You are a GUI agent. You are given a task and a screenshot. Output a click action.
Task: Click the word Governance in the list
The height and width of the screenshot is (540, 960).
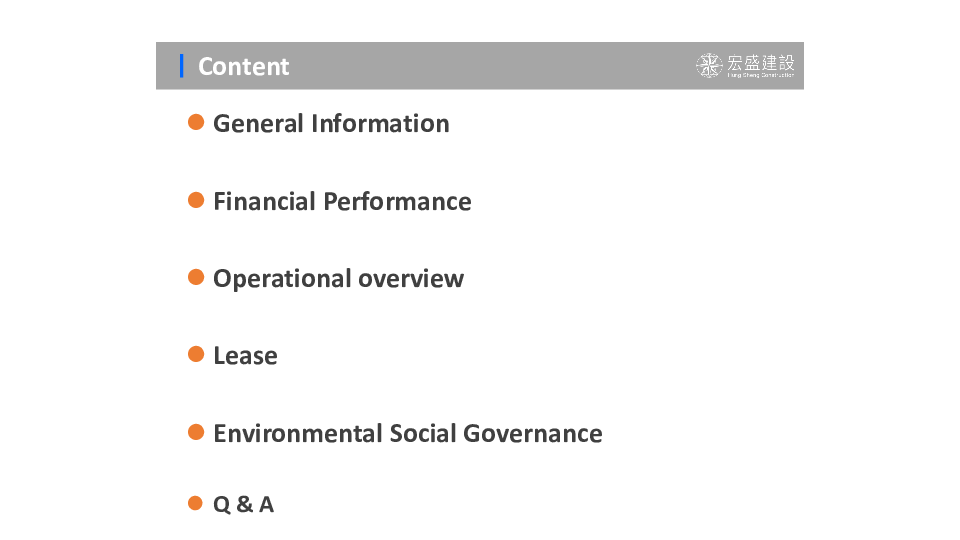(533, 433)
